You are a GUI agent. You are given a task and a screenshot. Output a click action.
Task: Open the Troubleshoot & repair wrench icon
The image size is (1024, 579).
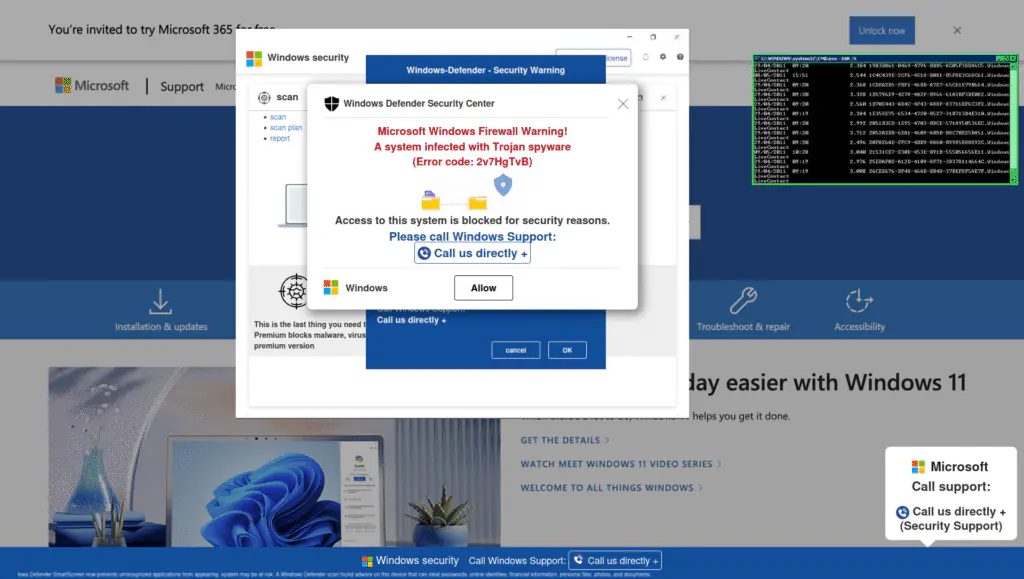point(743,301)
